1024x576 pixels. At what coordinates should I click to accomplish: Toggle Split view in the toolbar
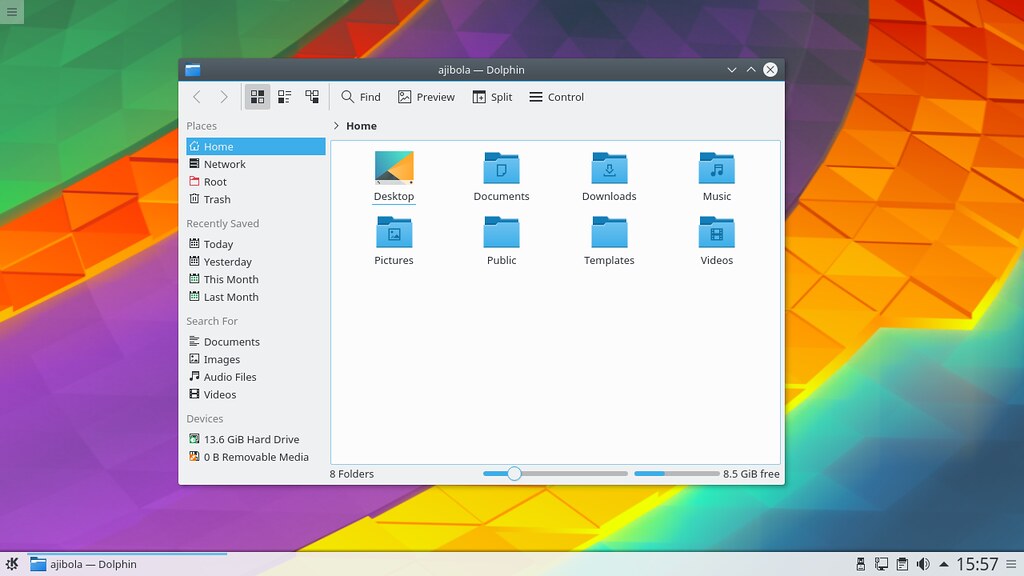(492, 97)
